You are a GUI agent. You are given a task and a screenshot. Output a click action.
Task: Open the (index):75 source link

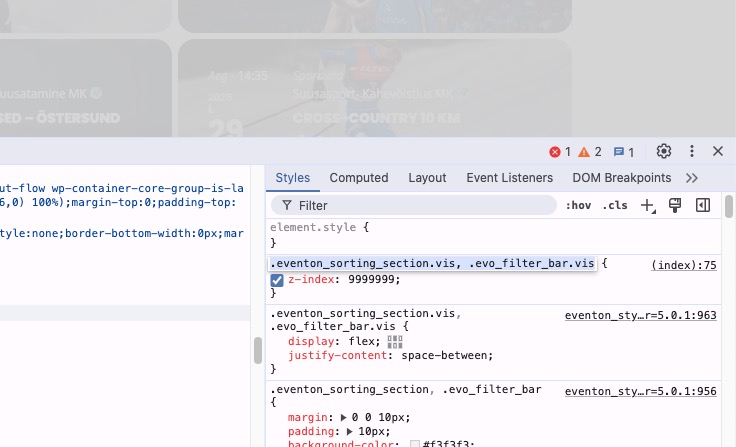pyautogui.click(x=683, y=265)
